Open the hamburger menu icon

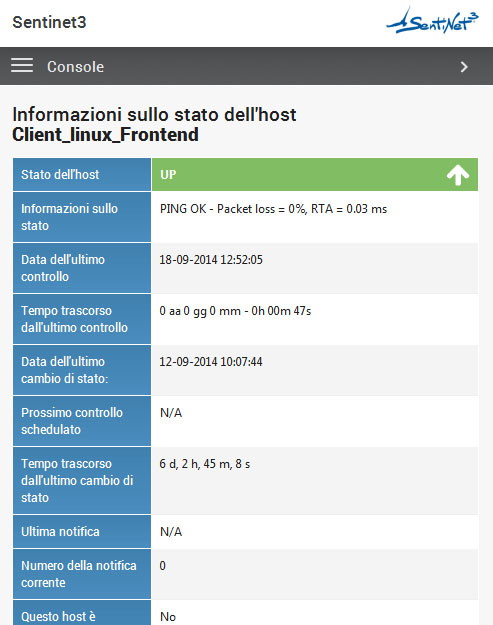(x=22, y=65)
